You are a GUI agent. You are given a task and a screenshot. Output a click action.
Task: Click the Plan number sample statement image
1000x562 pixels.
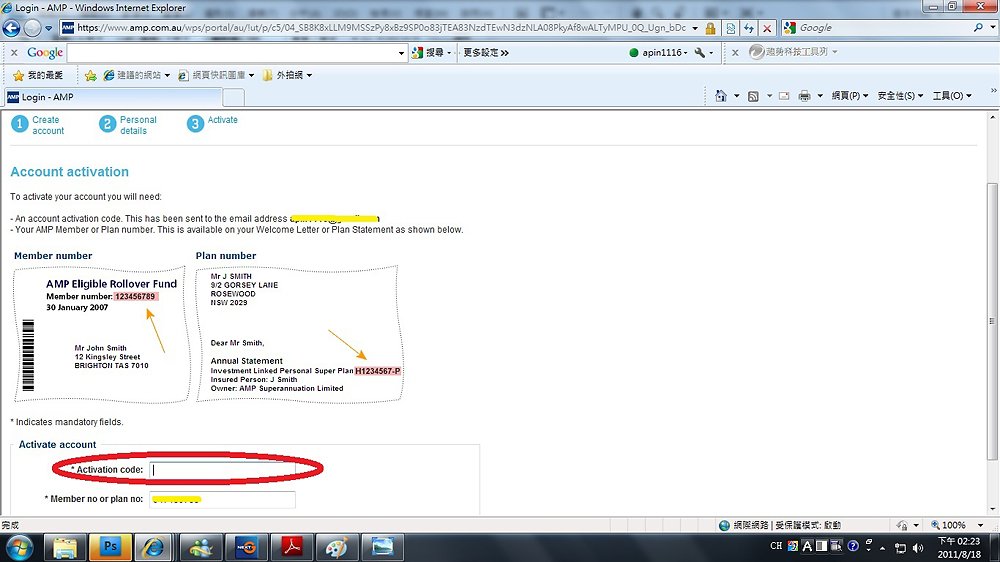300,334
